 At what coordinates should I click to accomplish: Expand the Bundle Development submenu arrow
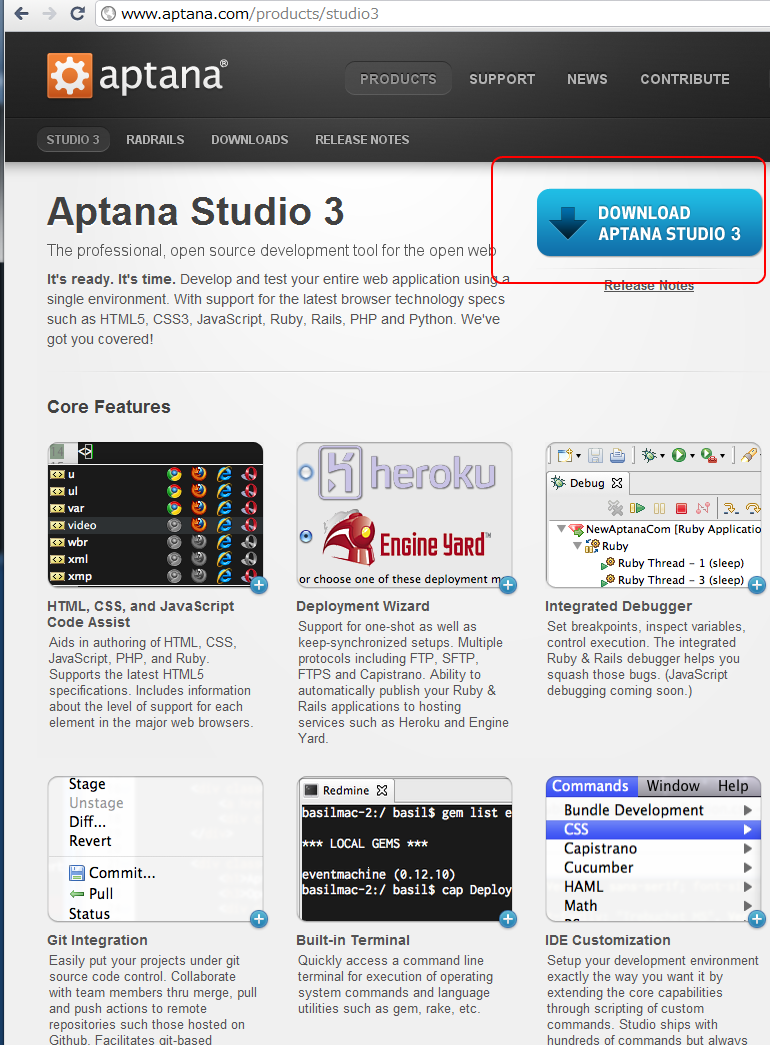pyautogui.click(x=748, y=810)
